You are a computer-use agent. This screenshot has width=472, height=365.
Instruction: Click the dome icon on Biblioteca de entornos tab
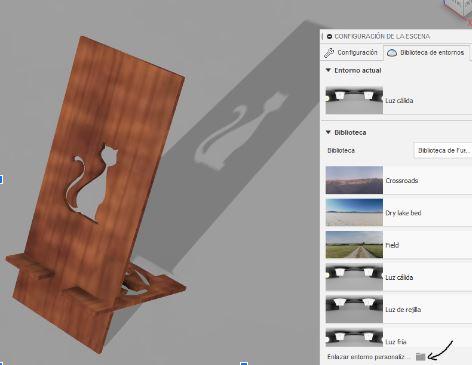coord(392,53)
